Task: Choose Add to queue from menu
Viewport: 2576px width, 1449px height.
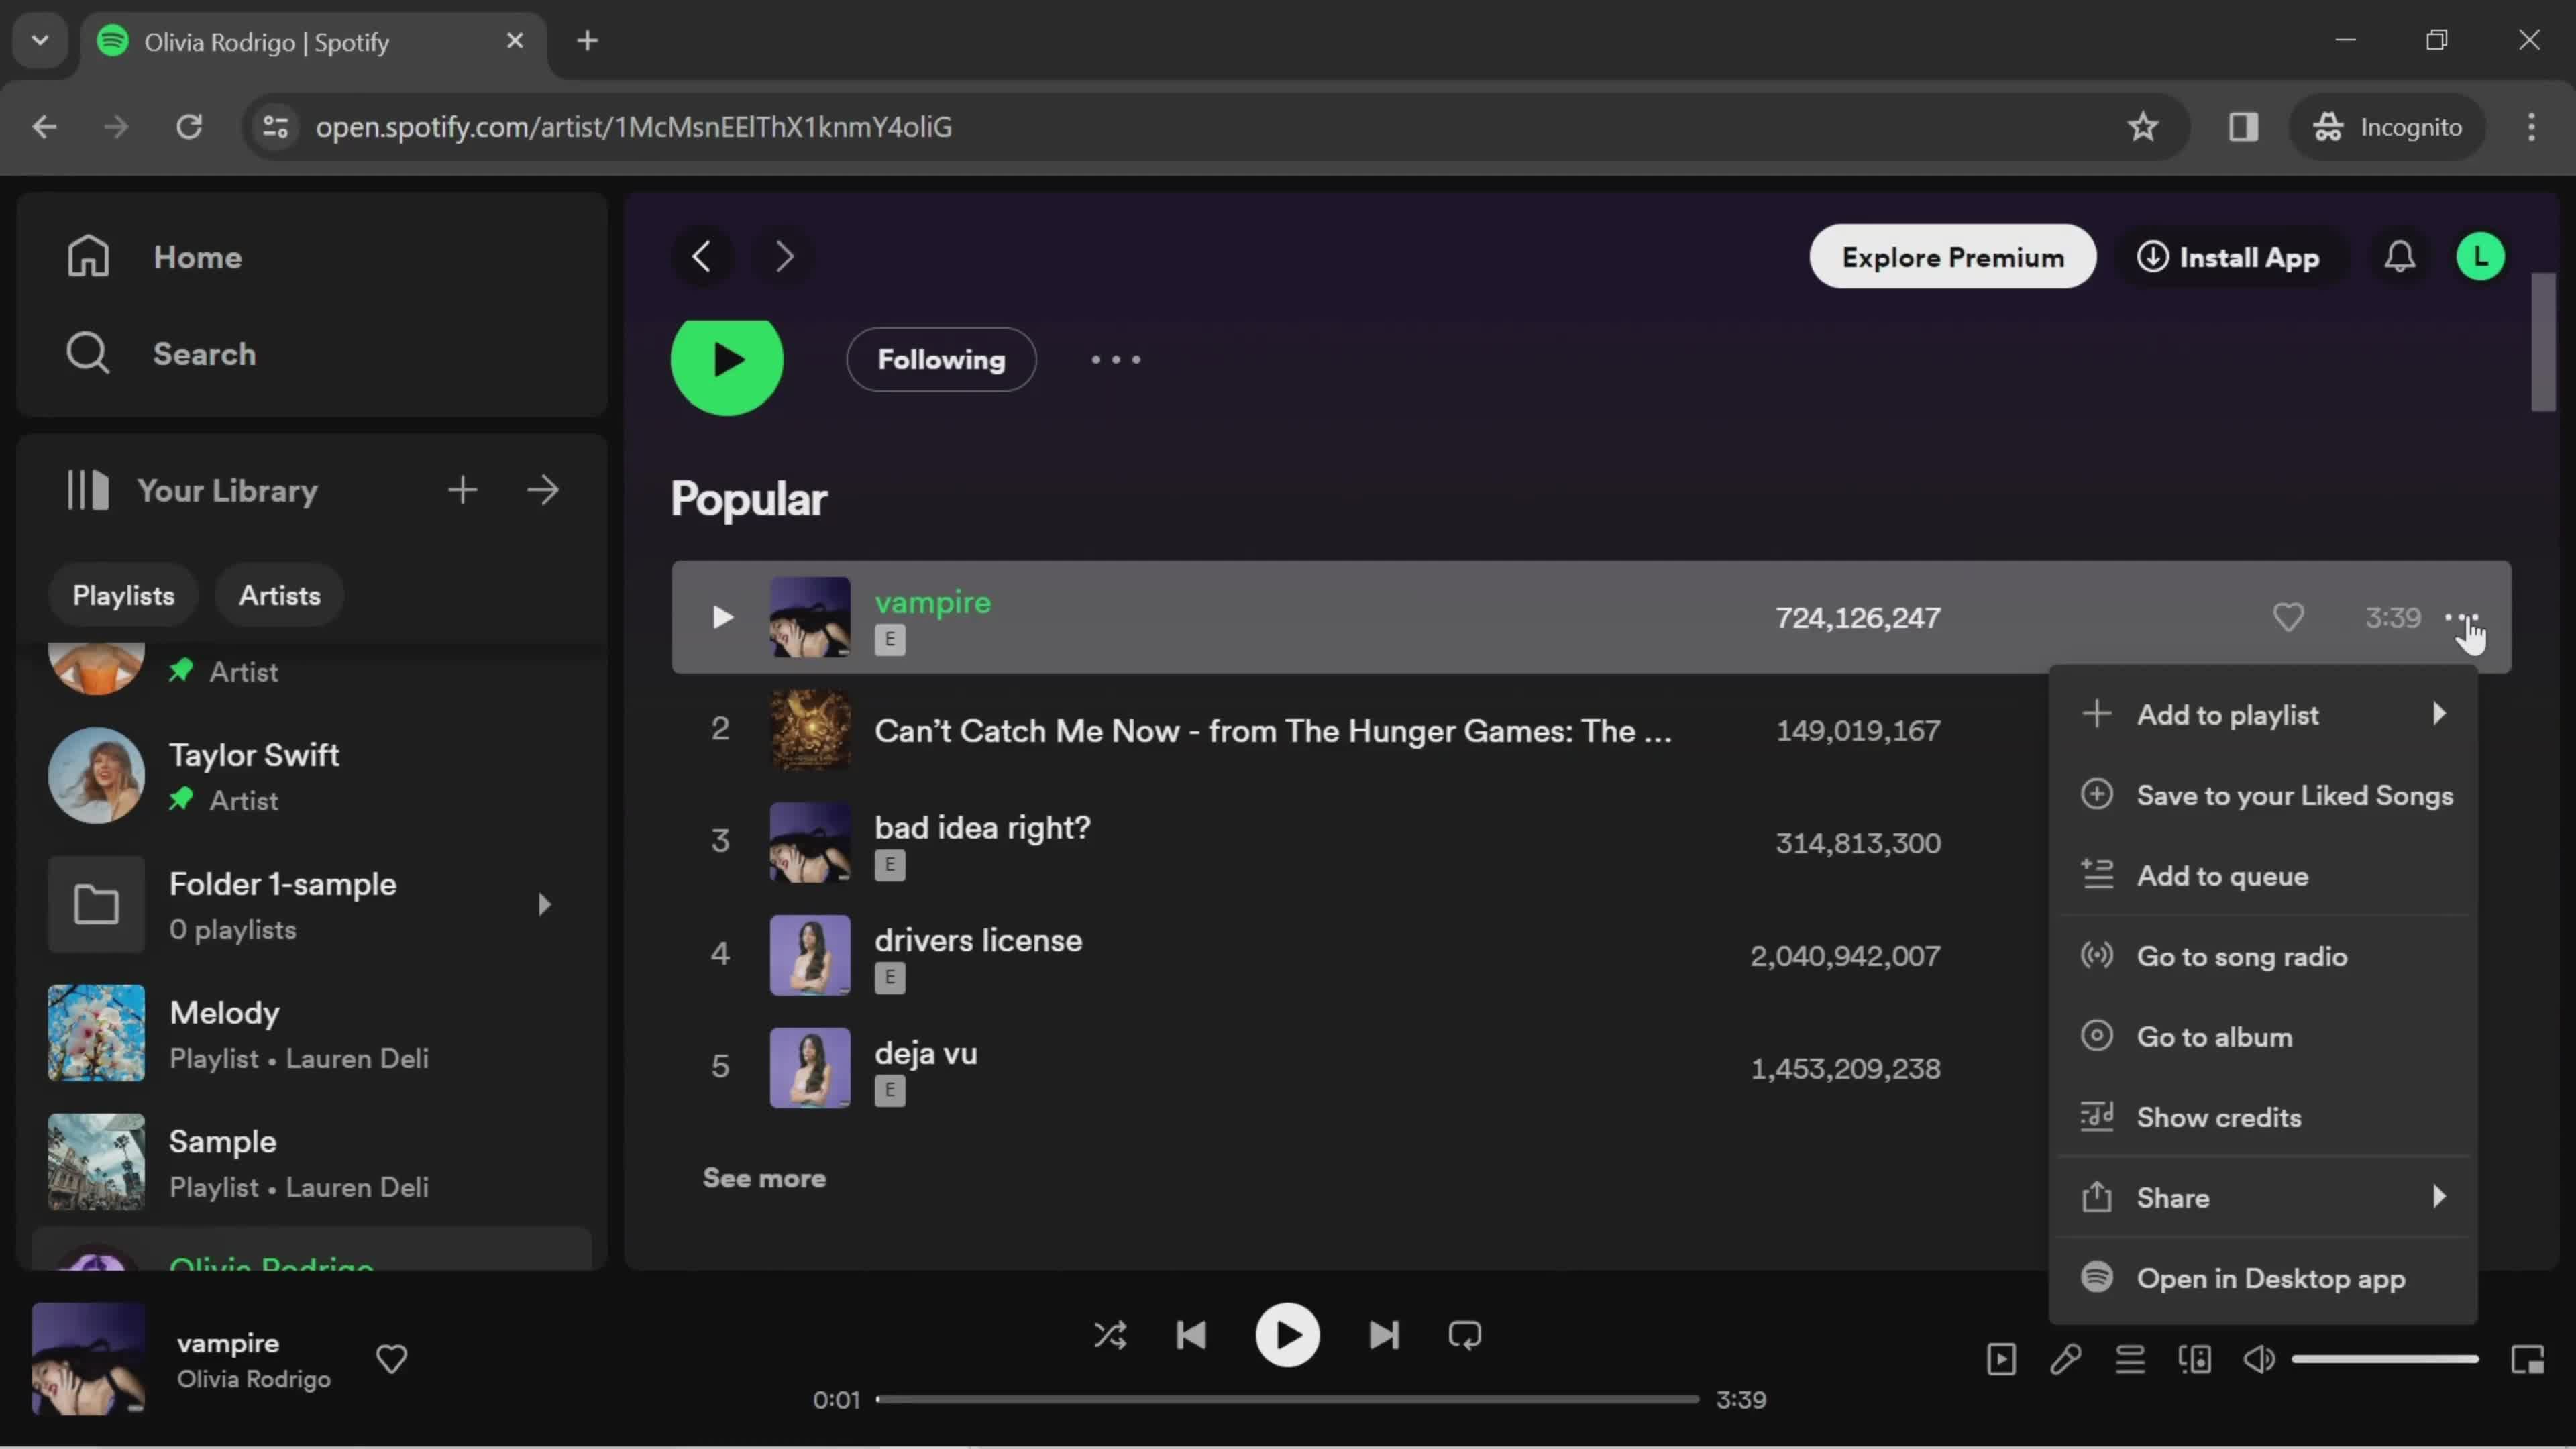Action: pos(2264,876)
